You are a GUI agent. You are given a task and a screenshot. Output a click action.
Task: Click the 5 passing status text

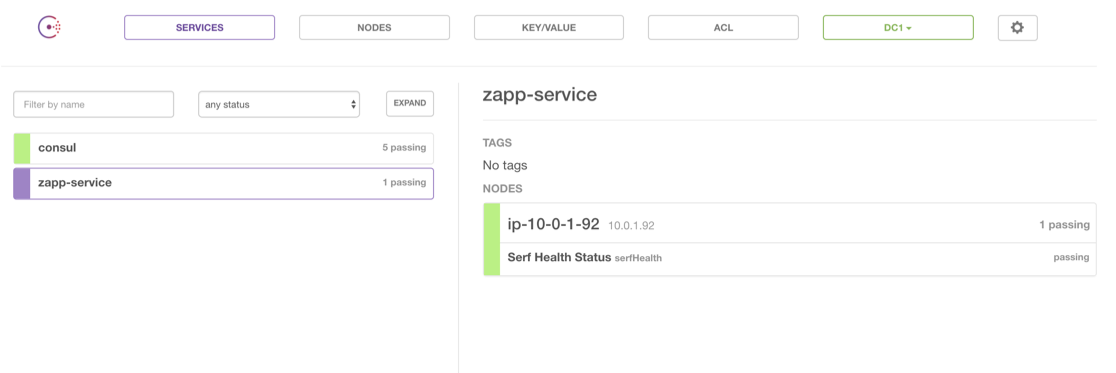click(x=404, y=148)
